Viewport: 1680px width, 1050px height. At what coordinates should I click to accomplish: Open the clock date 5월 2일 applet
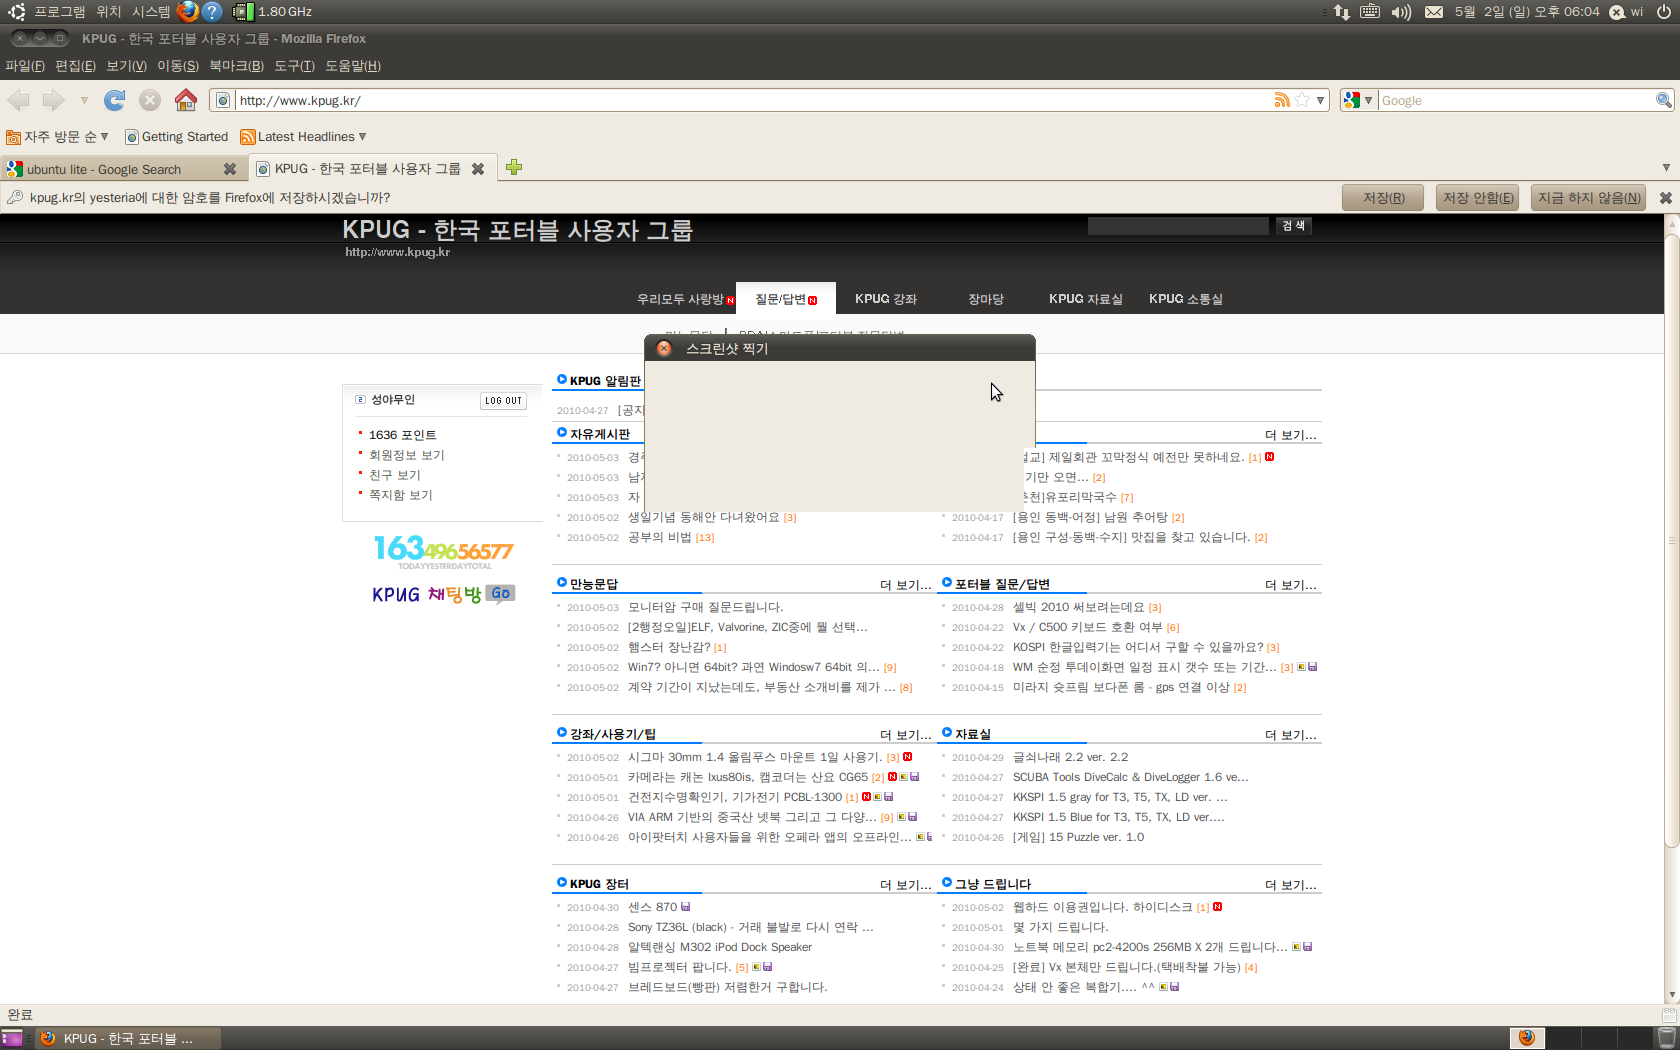(x=1527, y=12)
